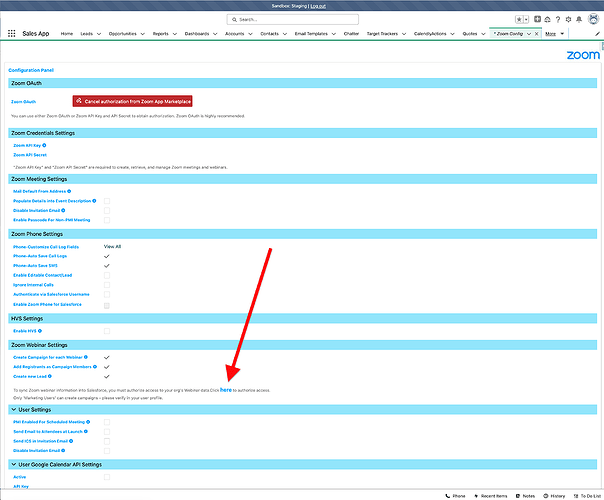This screenshot has width=604, height=500.
Task: Toggle Send ICS in Invitation Email checkbox
Action: click(x=107, y=441)
